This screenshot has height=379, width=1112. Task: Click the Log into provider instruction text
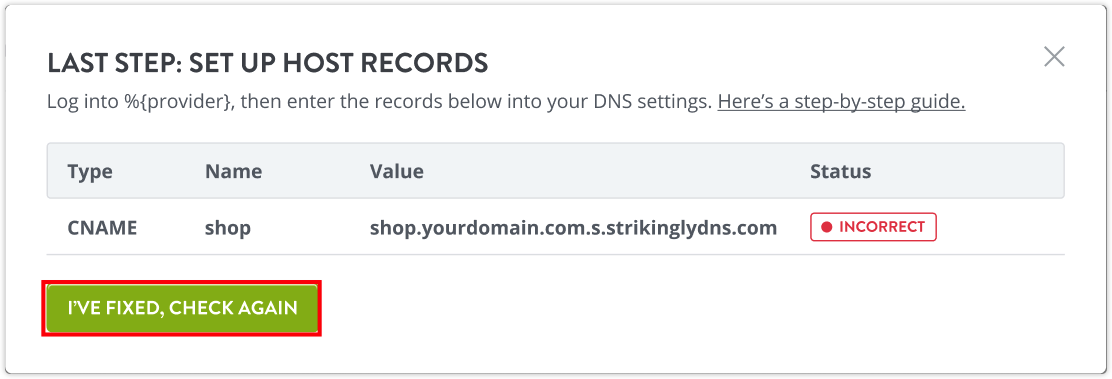[x=379, y=102]
